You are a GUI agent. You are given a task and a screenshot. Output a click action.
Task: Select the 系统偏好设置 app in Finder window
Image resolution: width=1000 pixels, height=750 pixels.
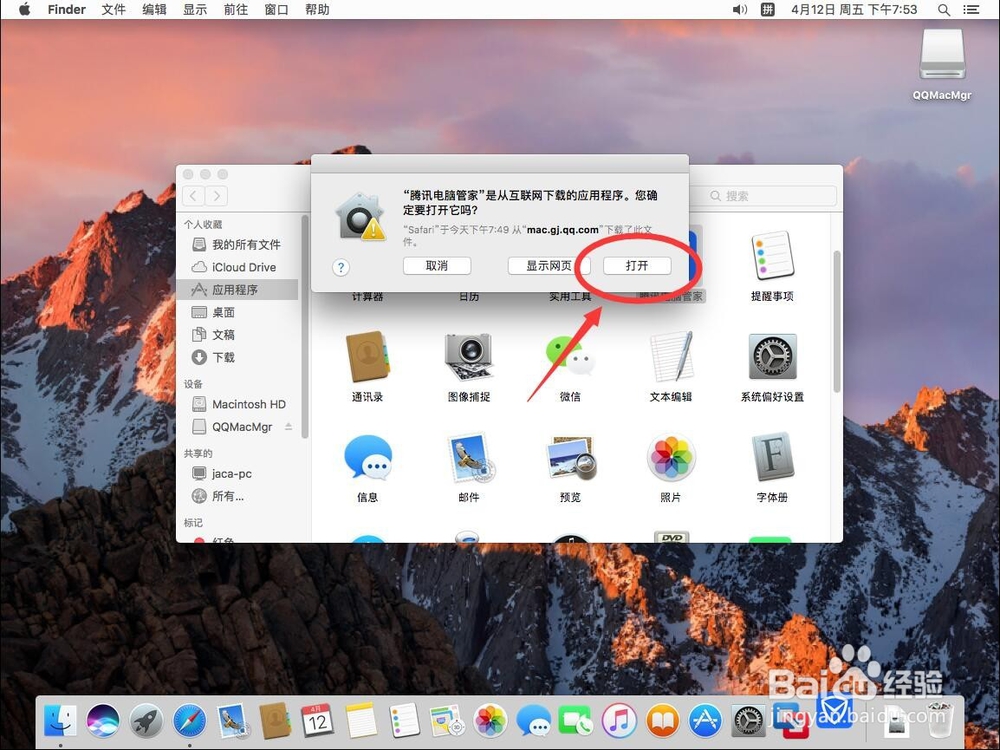pyautogui.click(x=772, y=357)
